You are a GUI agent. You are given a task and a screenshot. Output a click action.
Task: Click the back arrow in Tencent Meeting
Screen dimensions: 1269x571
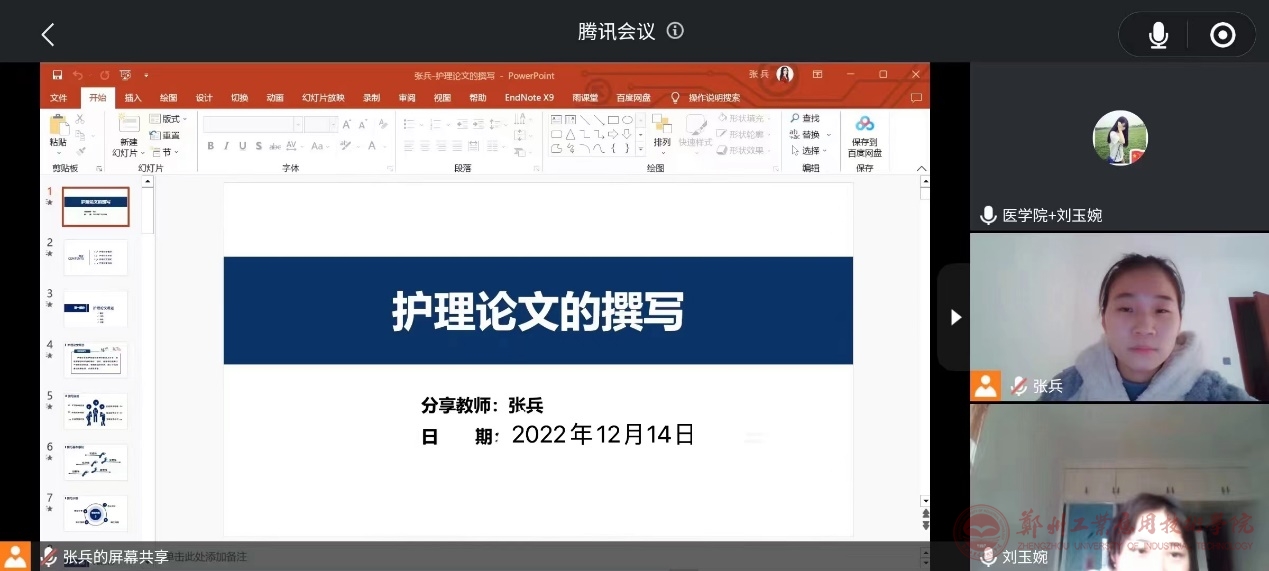(47, 34)
